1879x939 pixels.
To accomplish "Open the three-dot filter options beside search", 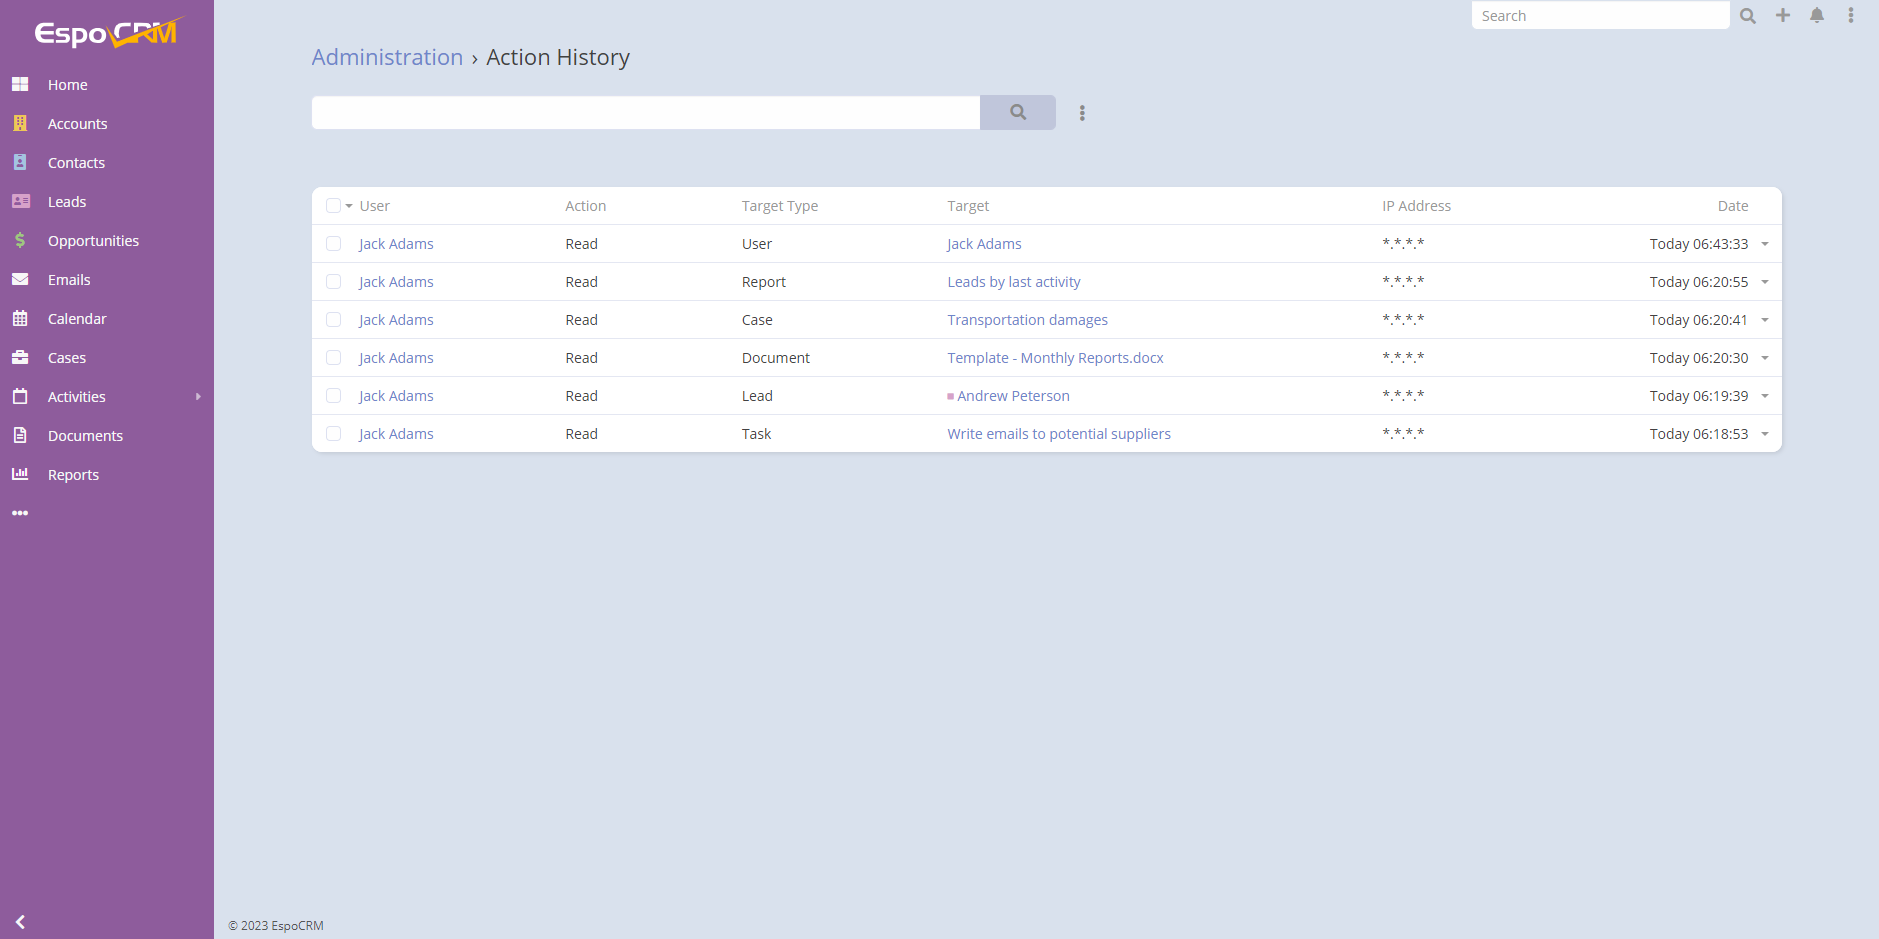I will point(1082,113).
